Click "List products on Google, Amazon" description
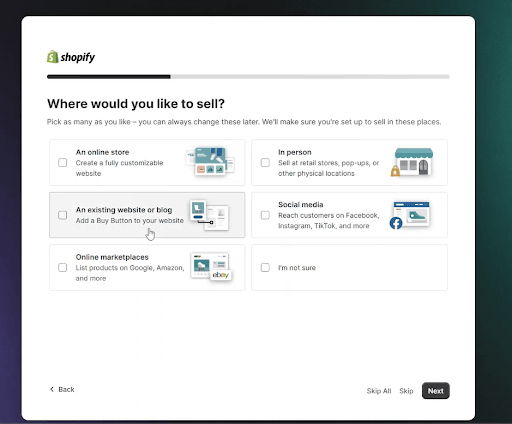 [130, 273]
